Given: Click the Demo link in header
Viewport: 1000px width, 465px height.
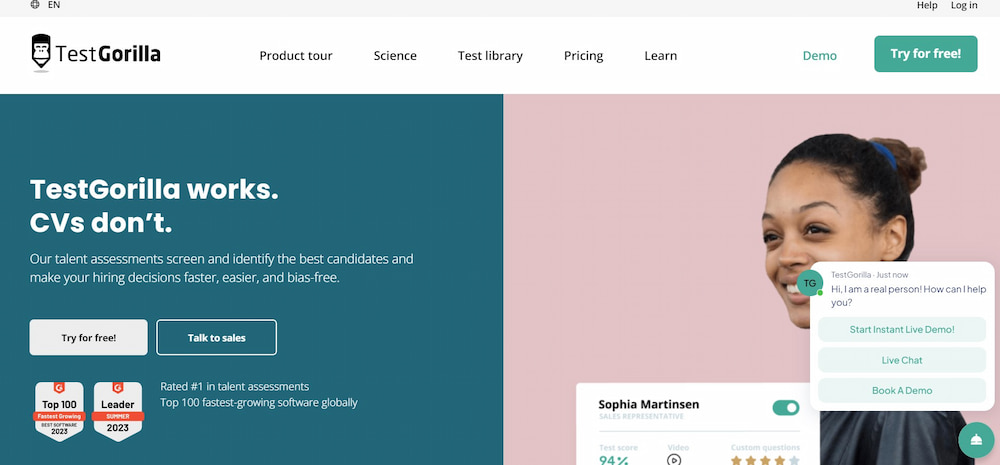Looking at the screenshot, I should (820, 55).
